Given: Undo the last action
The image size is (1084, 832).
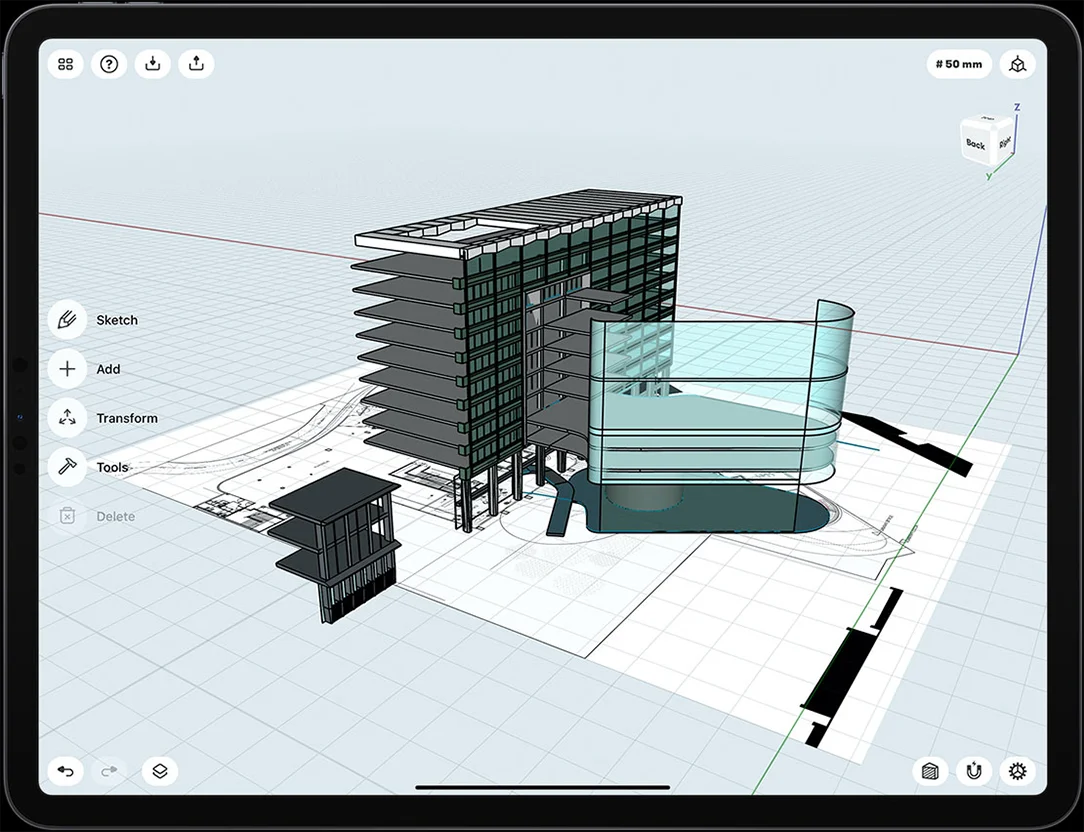Looking at the screenshot, I should pos(66,771).
